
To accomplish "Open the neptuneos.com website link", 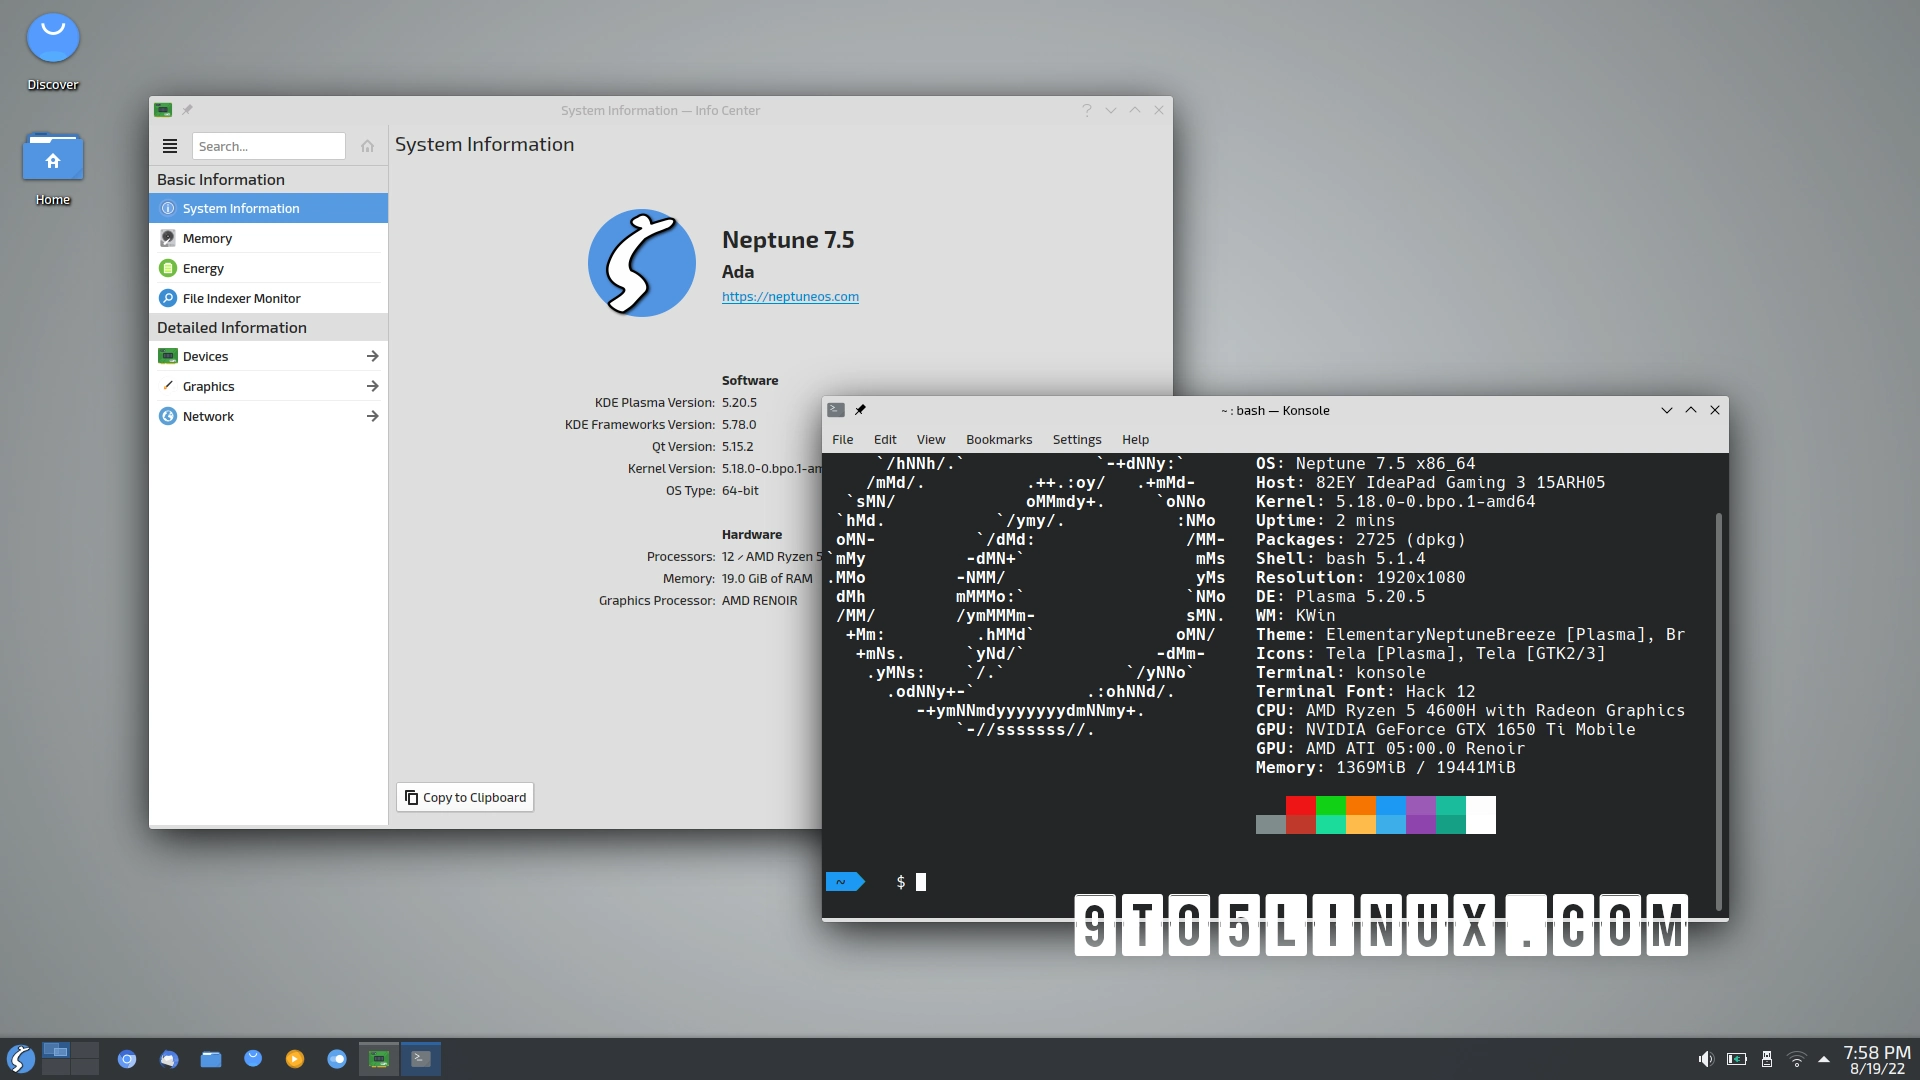I will coord(790,297).
